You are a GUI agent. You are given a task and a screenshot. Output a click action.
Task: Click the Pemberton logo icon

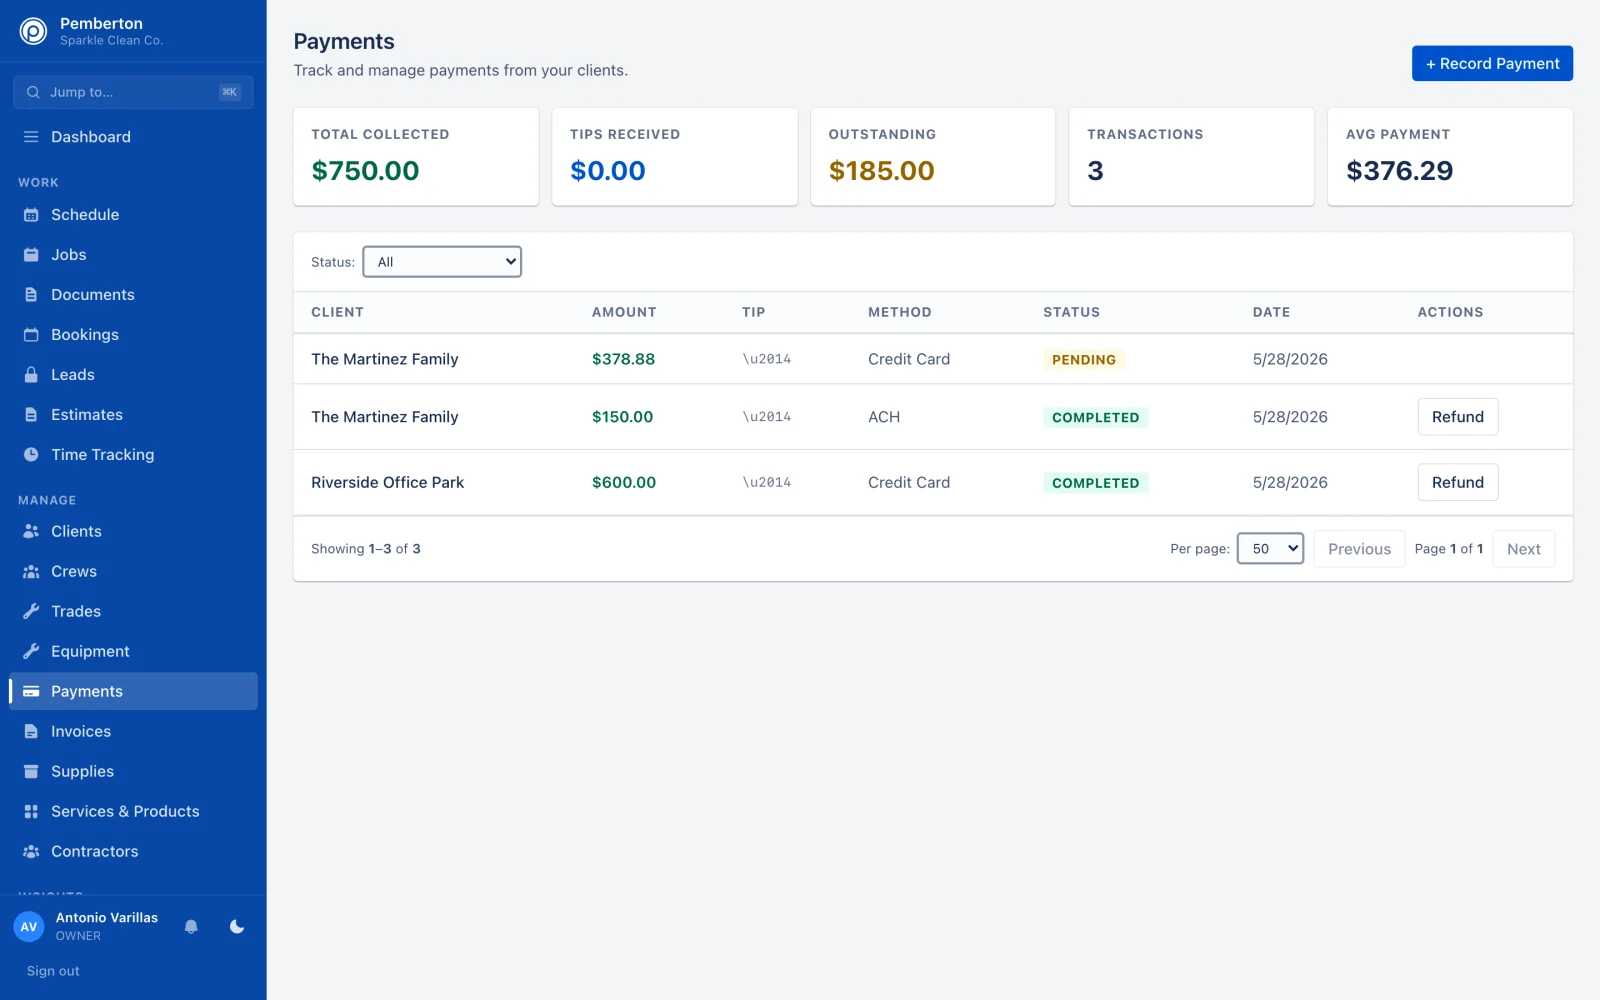33,32
